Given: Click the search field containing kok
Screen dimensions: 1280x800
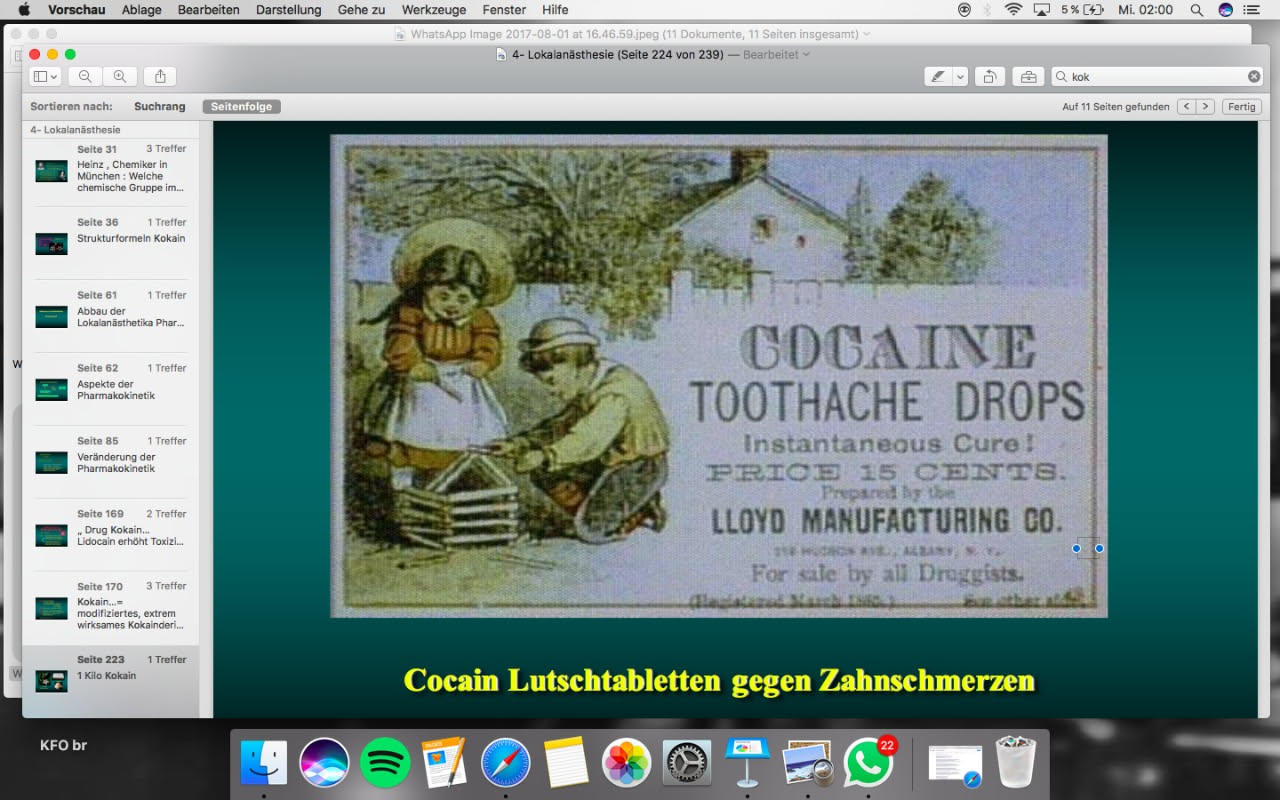Looking at the screenshot, I should [x=1150, y=76].
